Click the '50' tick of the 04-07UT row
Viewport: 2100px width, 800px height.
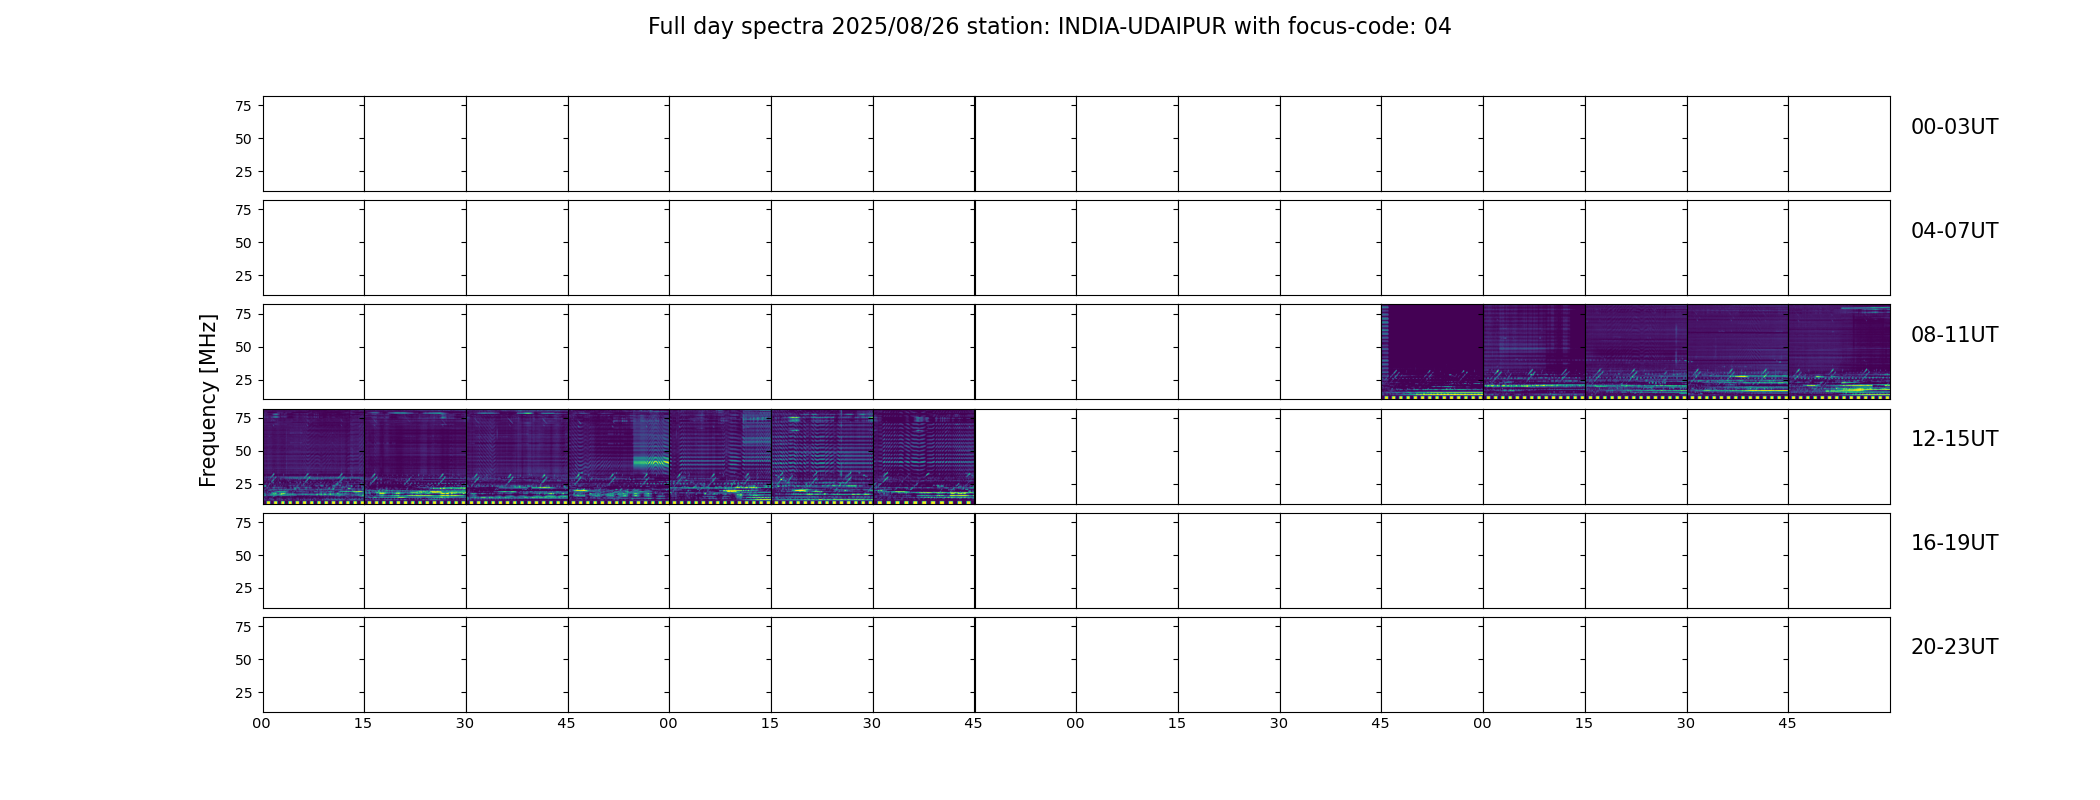click(x=243, y=243)
